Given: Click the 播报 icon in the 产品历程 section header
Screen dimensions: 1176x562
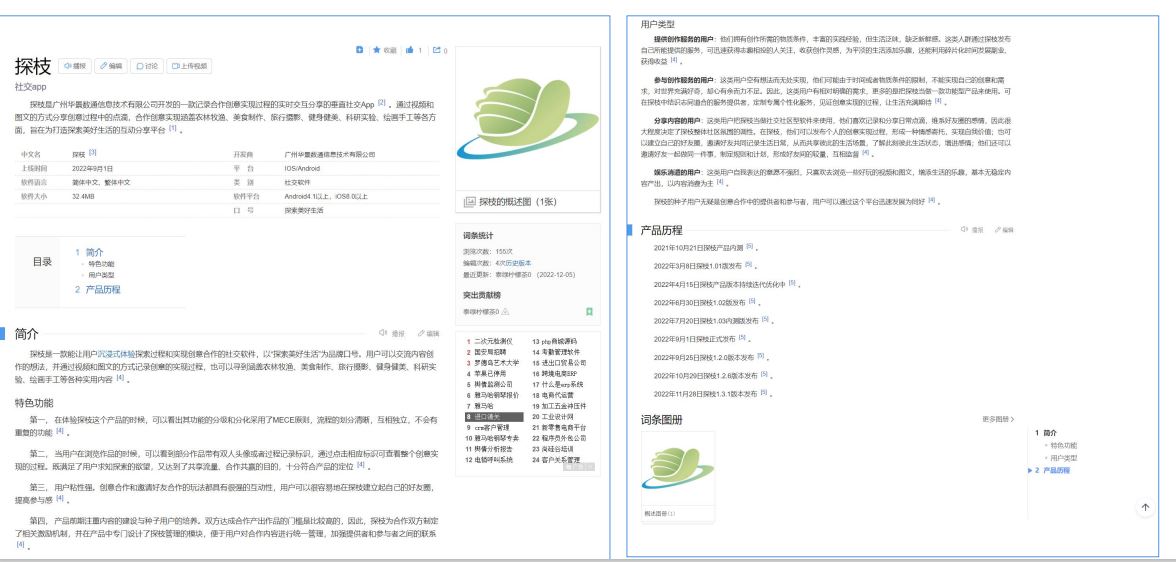Looking at the screenshot, I should click(972, 230).
